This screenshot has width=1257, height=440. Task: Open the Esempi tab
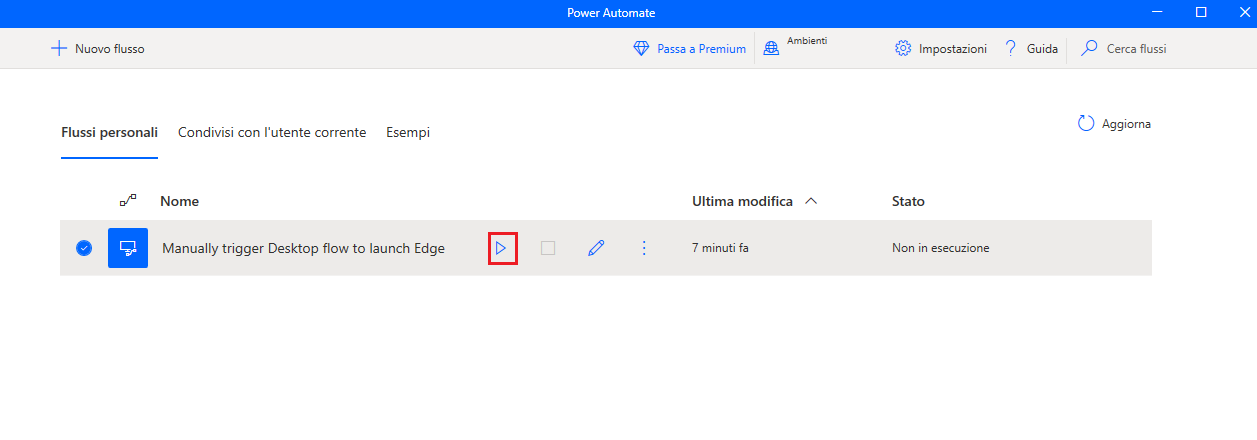[x=408, y=132]
